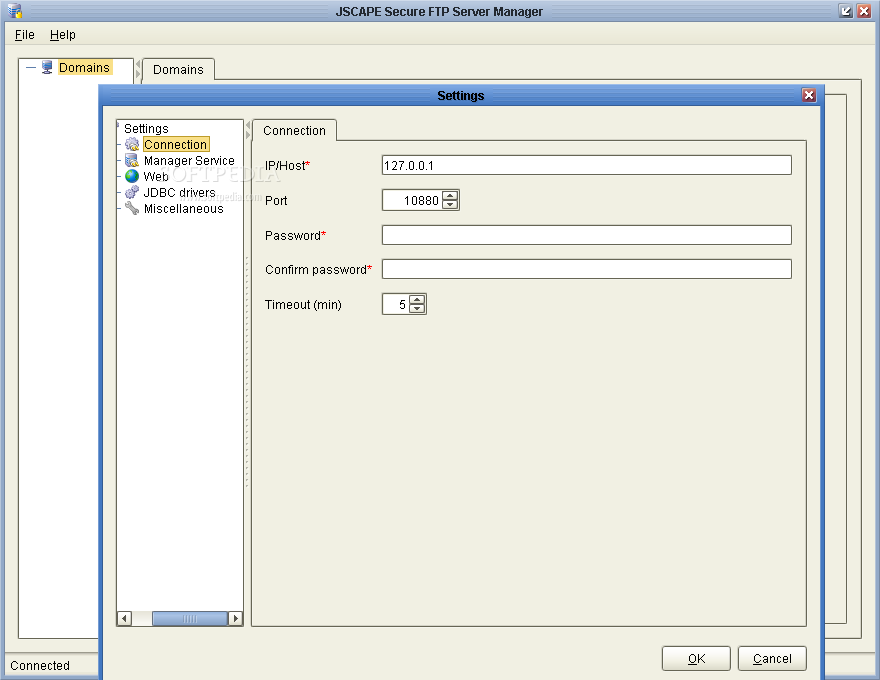Click the Port number field

412,200
